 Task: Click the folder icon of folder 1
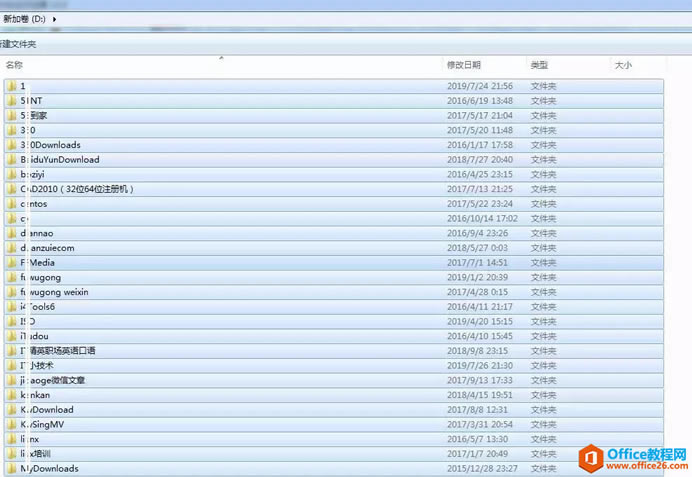pos(12,86)
